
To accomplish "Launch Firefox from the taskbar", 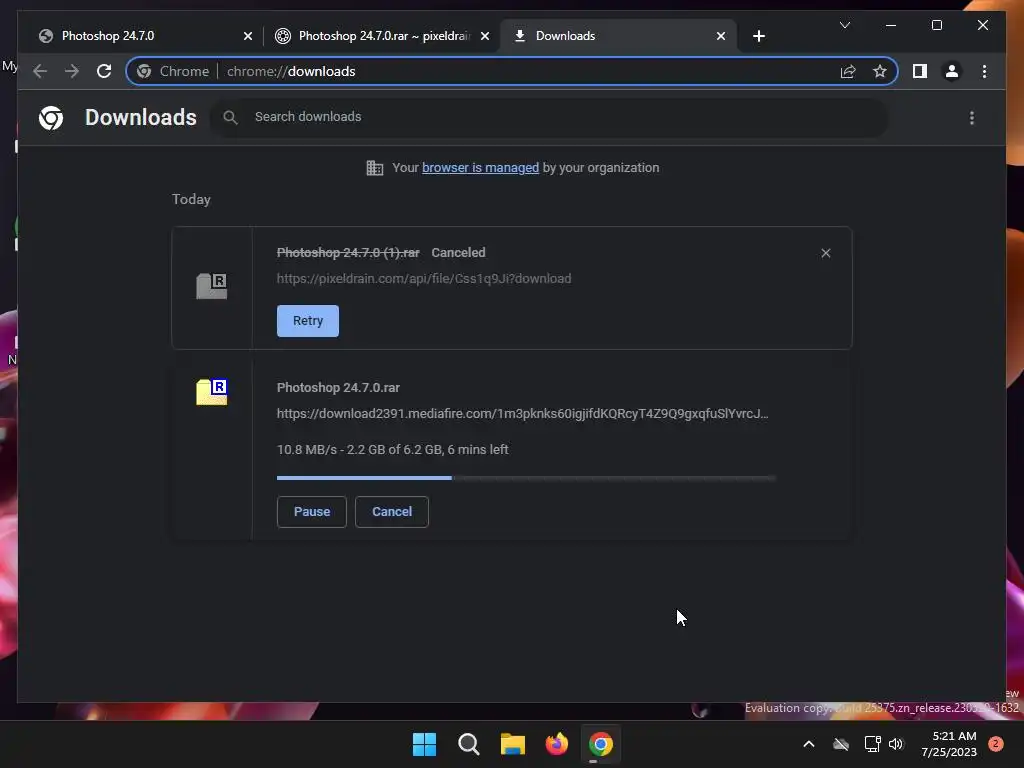I will tap(556, 744).
